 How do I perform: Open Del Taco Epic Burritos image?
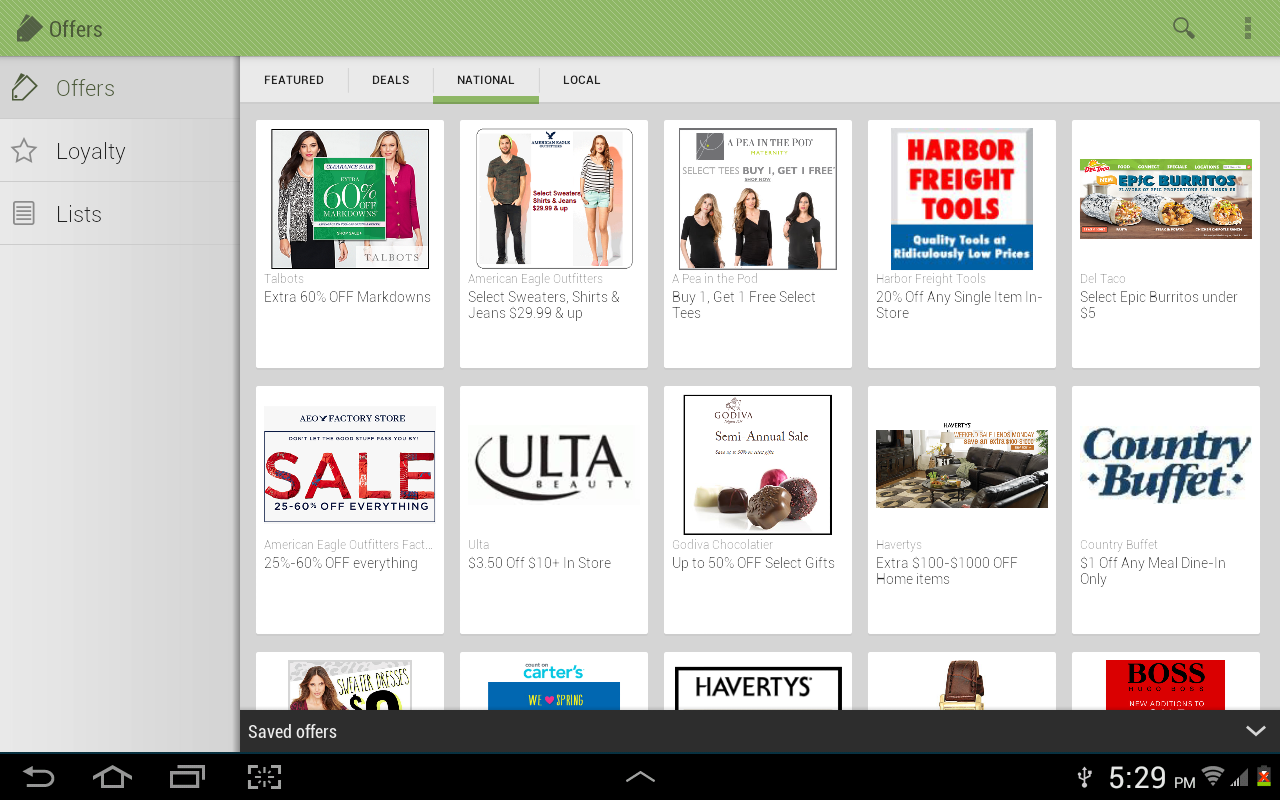(x=1166, y=199)
